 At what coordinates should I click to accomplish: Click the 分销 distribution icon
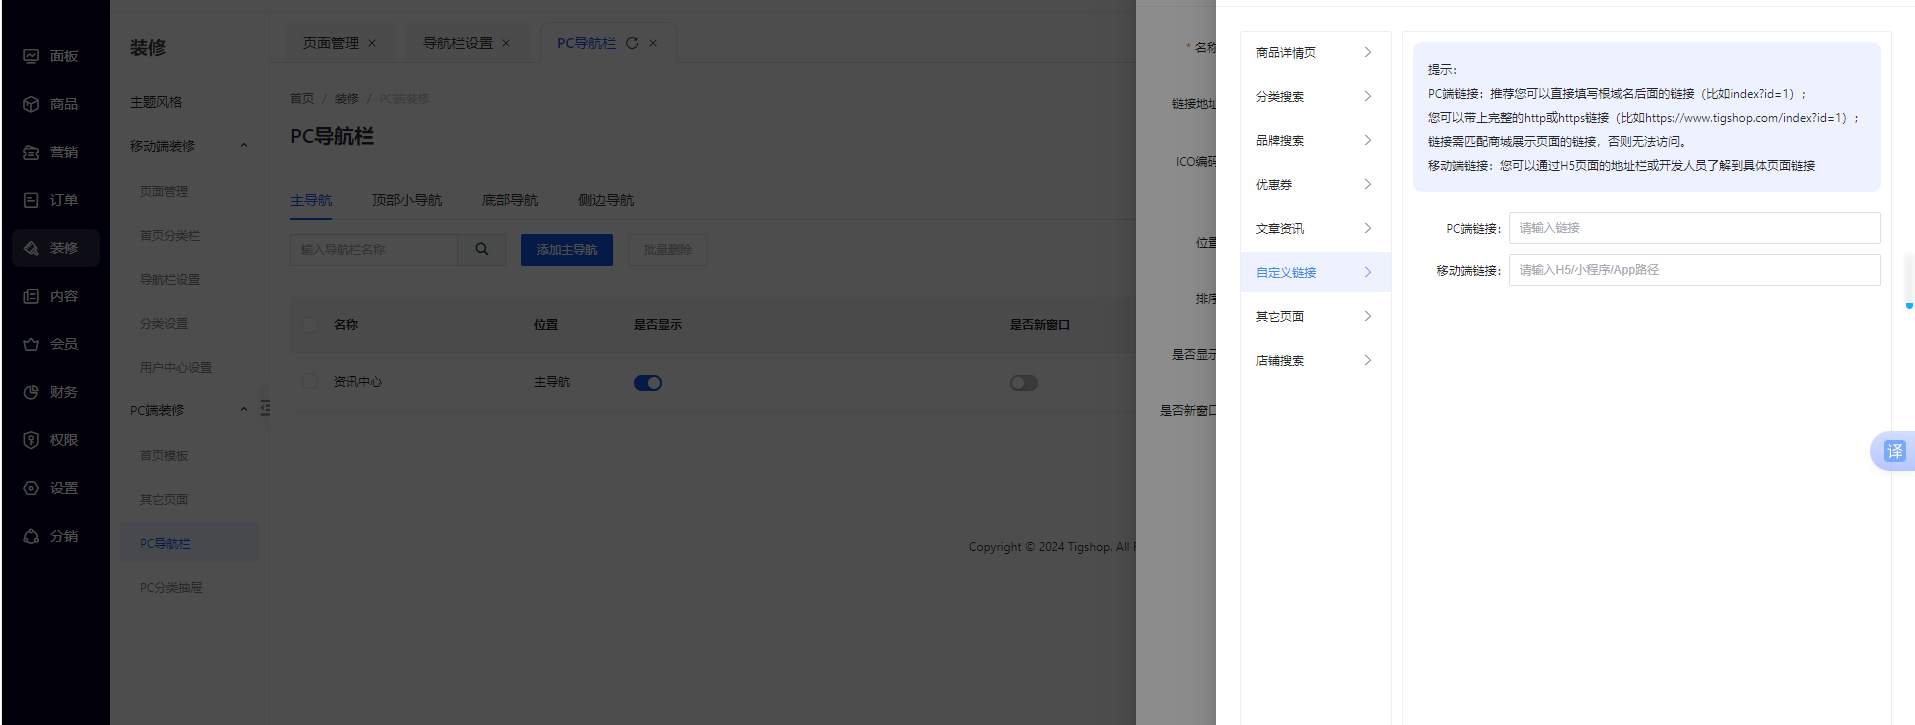click(x=31, y=536)
